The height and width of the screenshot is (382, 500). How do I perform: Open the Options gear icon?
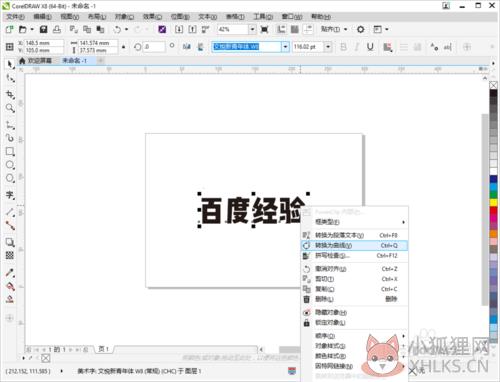[360, 29]
